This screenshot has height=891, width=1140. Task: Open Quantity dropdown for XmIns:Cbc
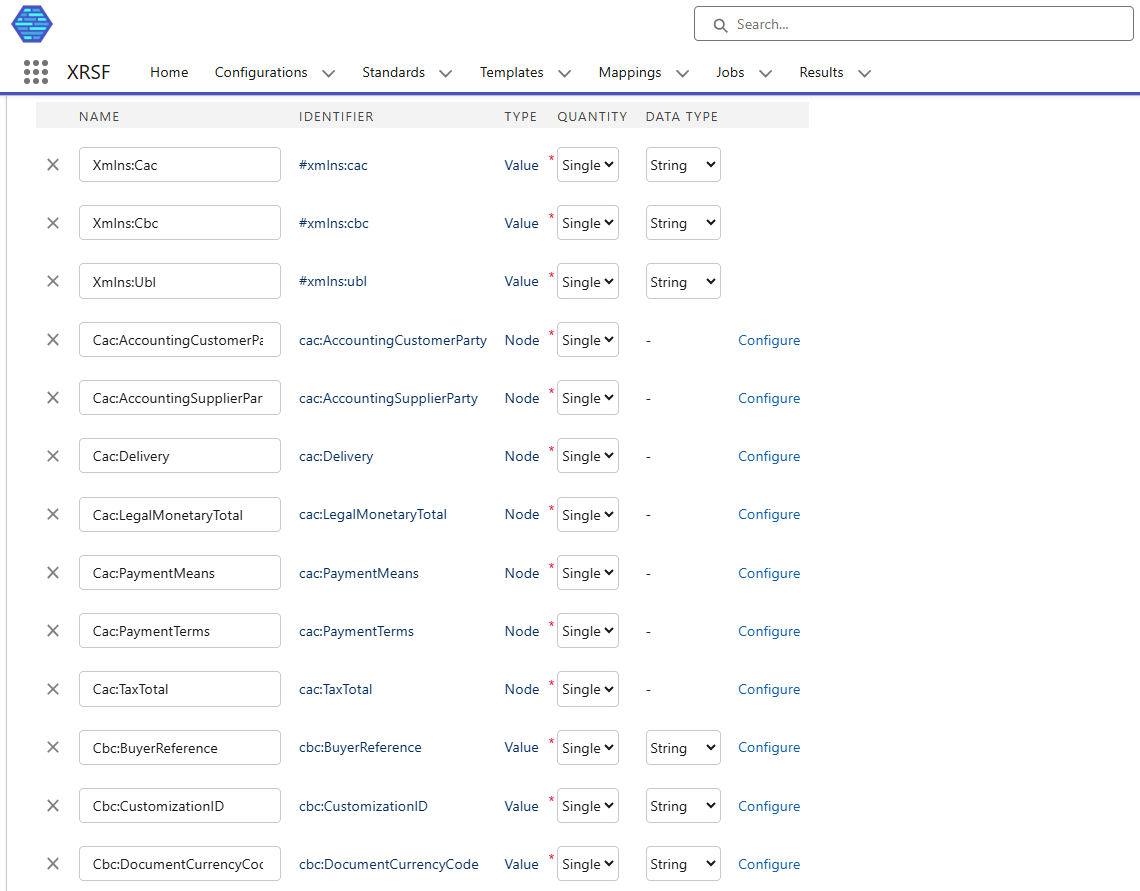[587, 223]
